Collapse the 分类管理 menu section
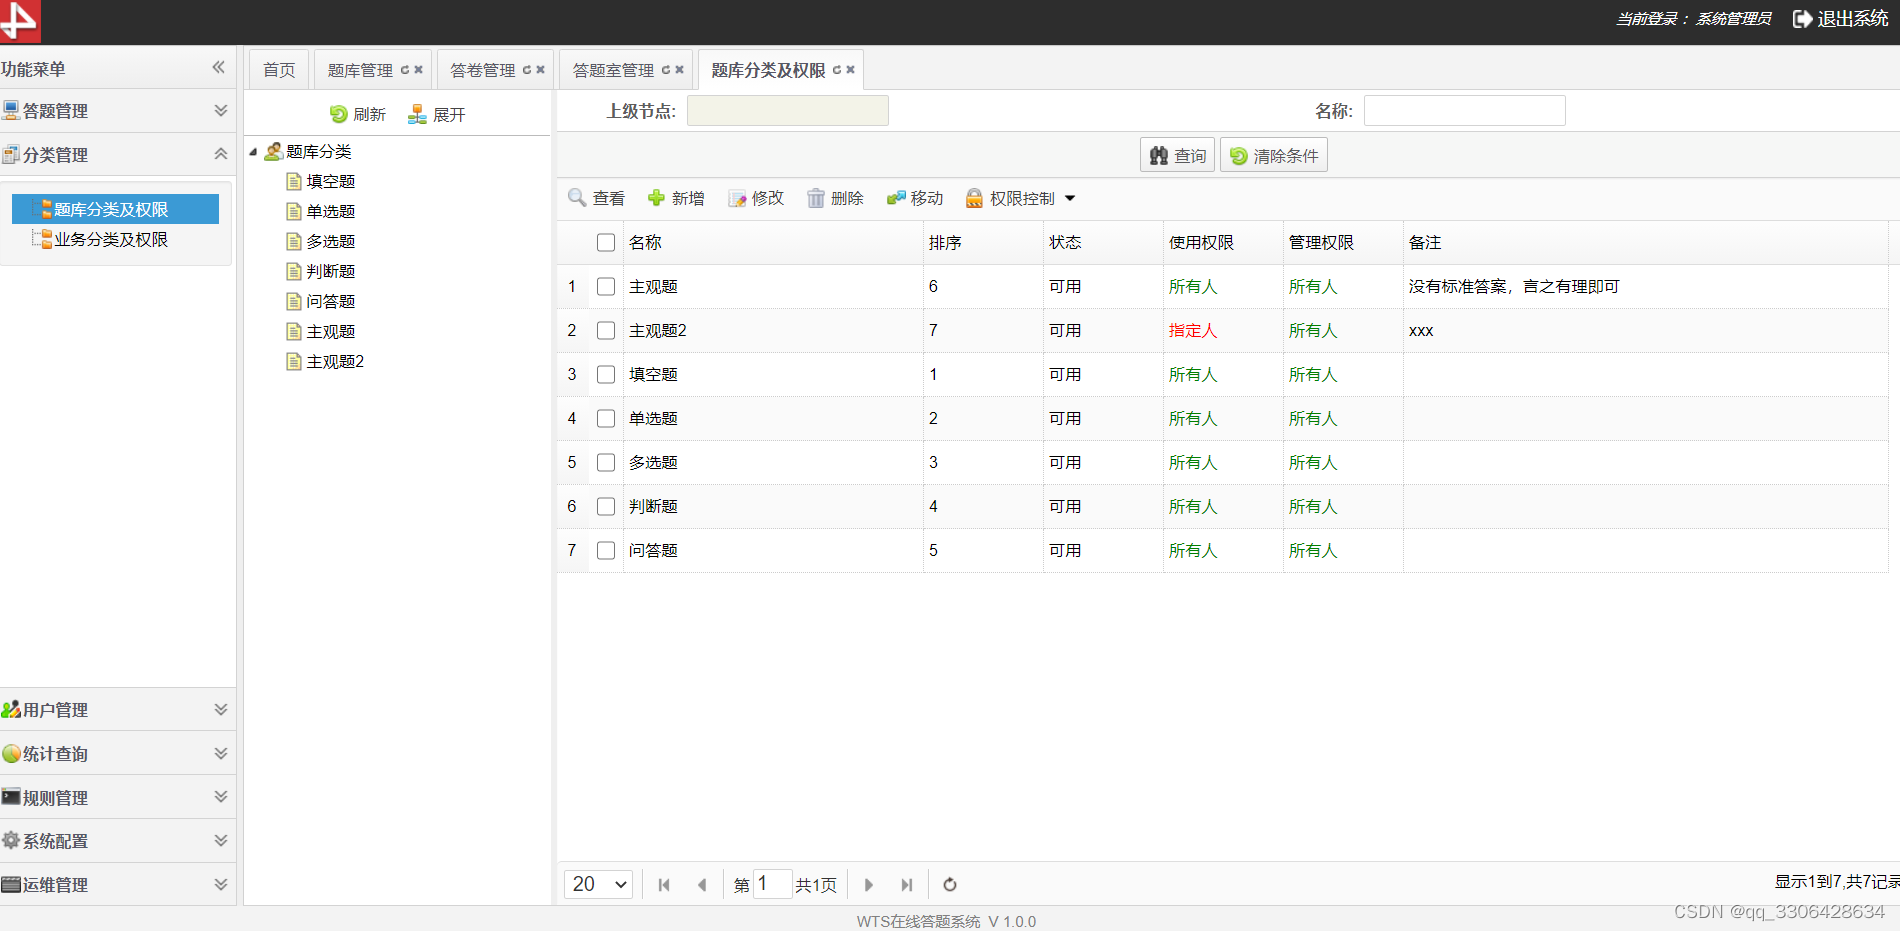The width and height of the screenshot is (1900, 931). click(x=221, y=154)
